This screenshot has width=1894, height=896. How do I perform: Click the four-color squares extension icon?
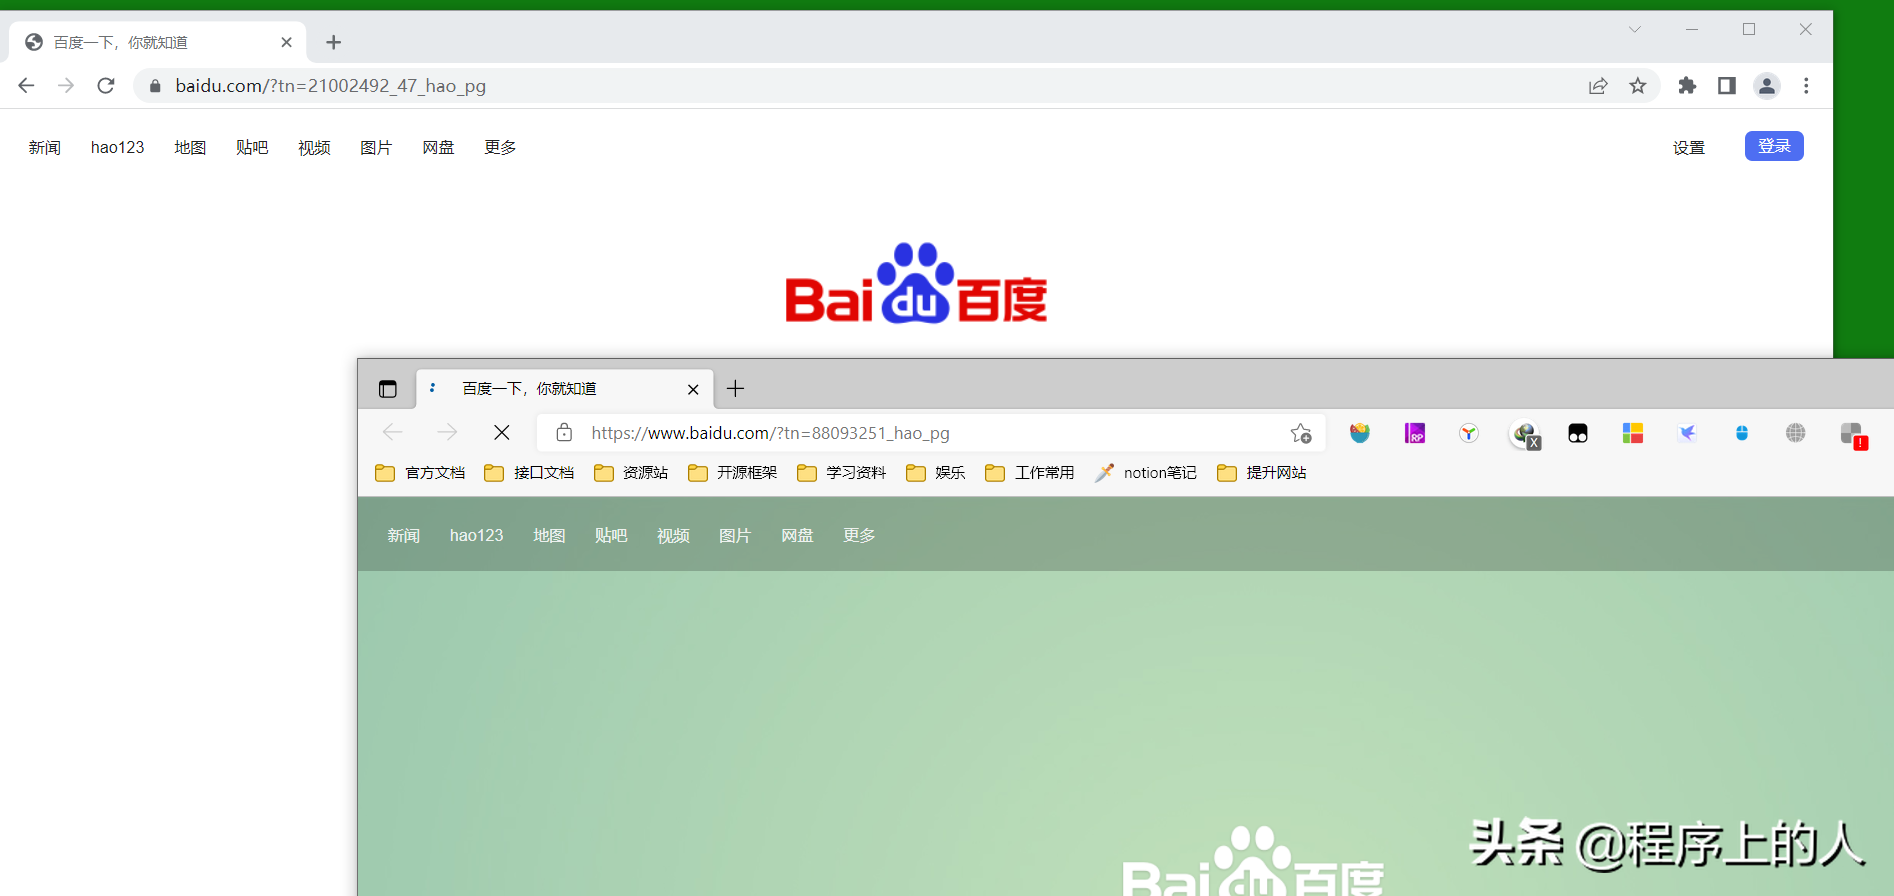(x=1633, y=433)
